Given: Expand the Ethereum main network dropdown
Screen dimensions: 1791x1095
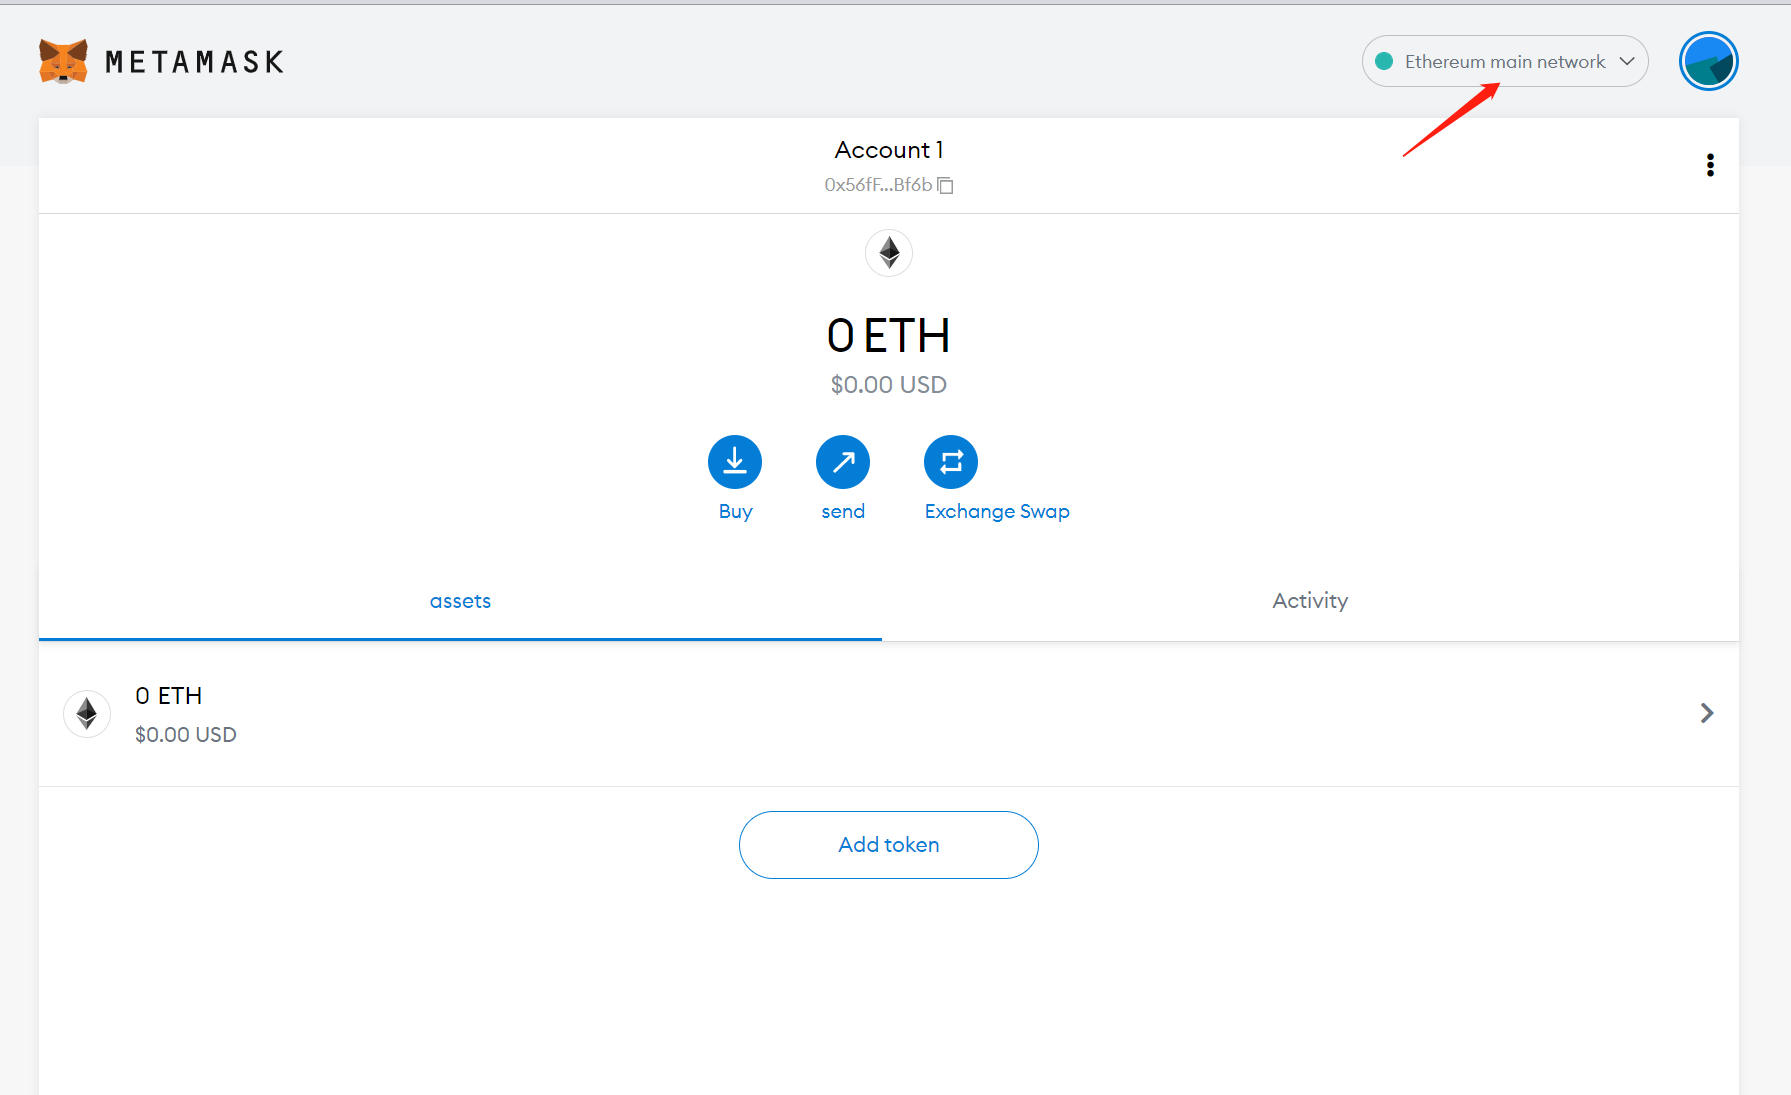Looking at the screenshot, I should 1505,61.
